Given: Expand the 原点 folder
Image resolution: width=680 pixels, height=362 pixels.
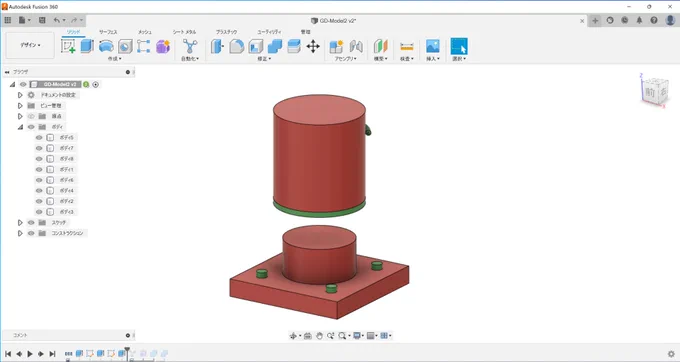Looking at the screenshot, I should 20,116.
